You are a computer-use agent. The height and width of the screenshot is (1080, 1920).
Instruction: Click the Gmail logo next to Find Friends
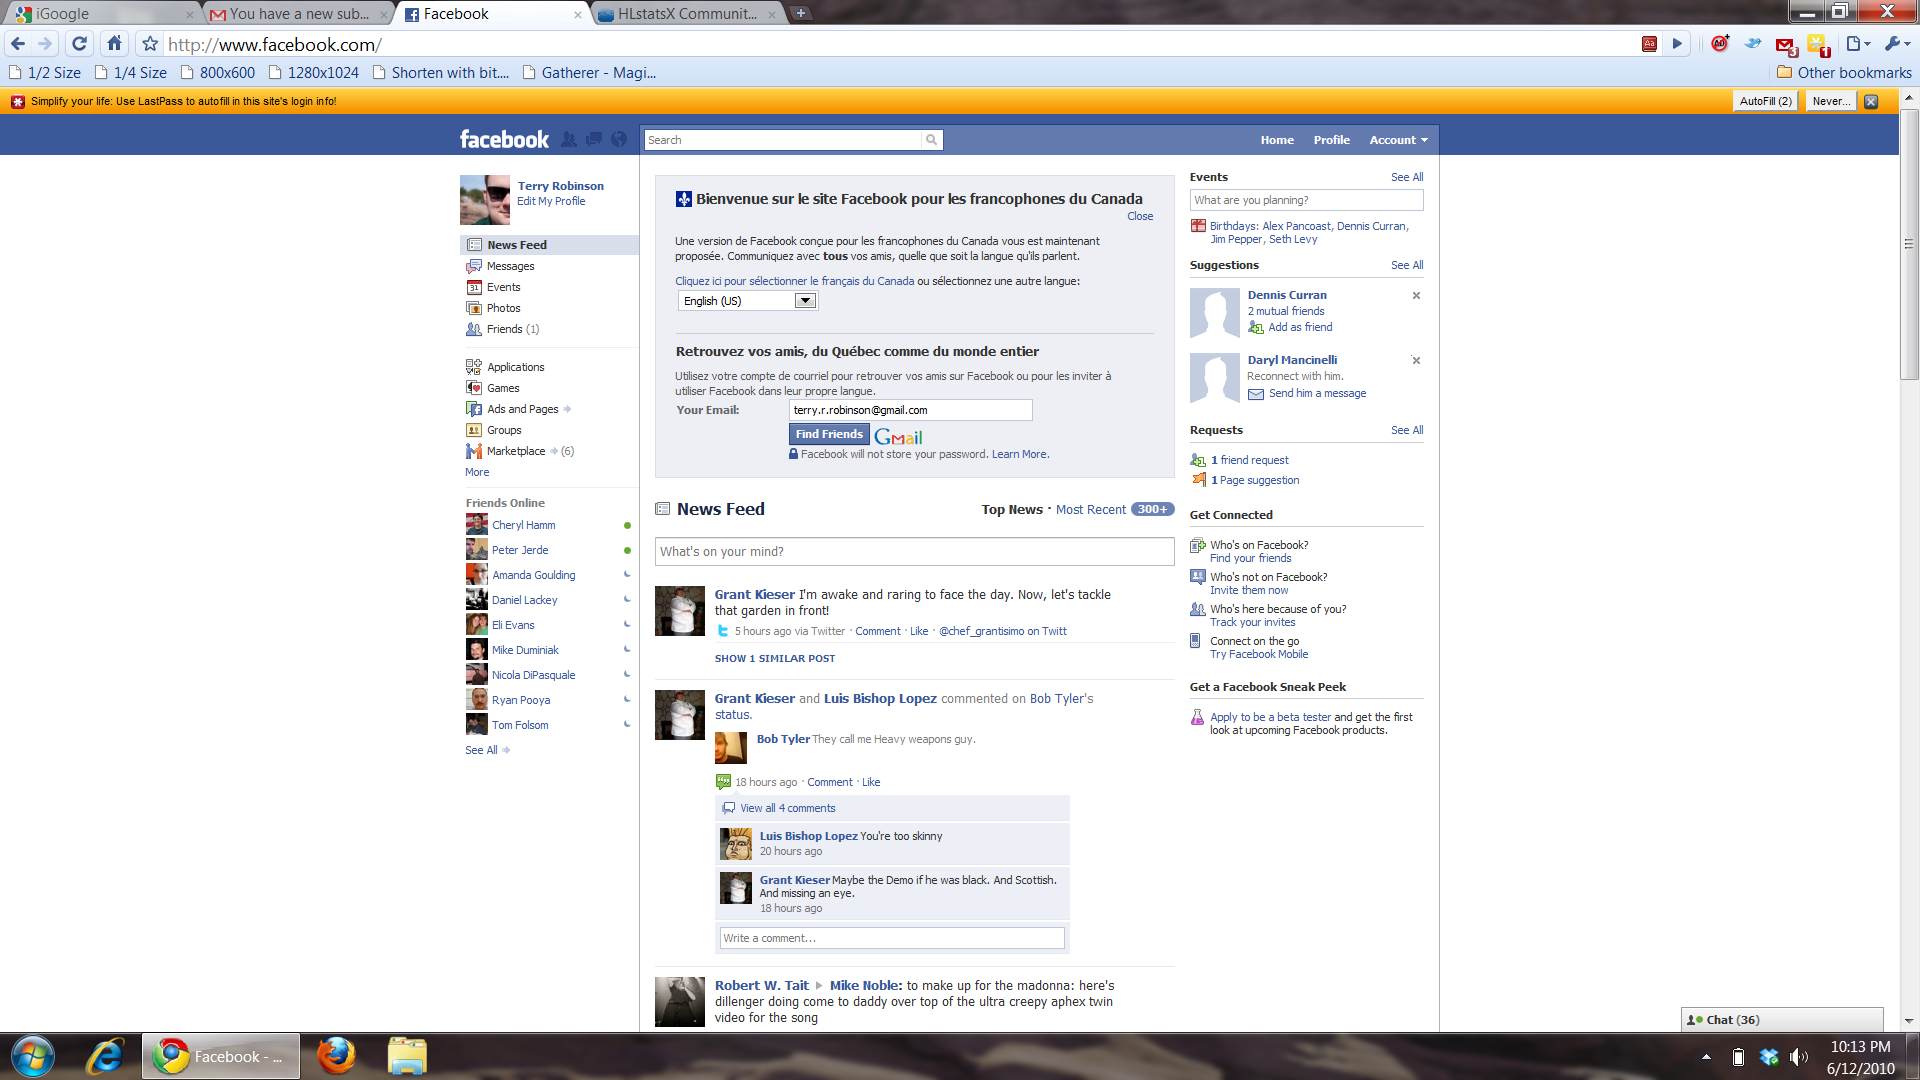[898, 437]
